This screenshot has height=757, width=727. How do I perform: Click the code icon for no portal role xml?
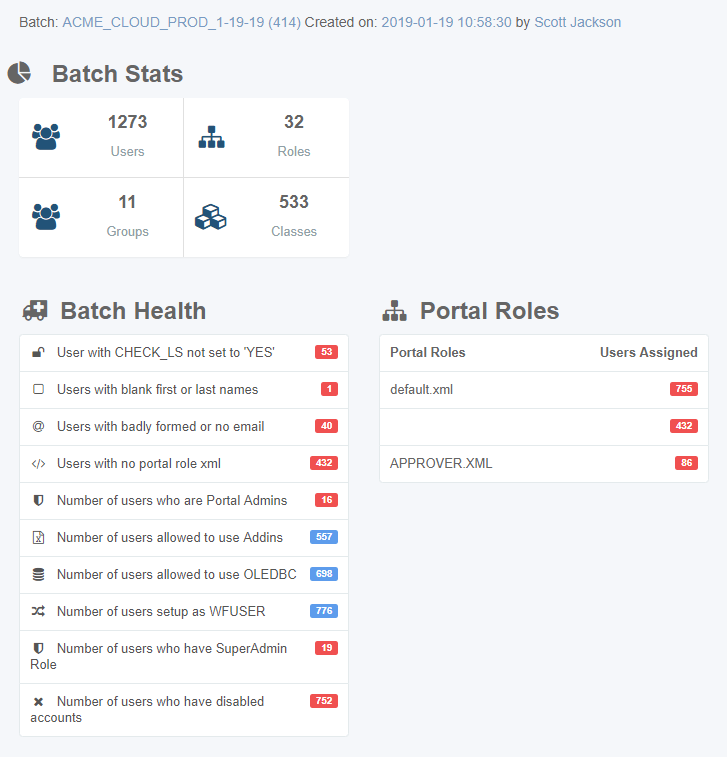(38, 463)
